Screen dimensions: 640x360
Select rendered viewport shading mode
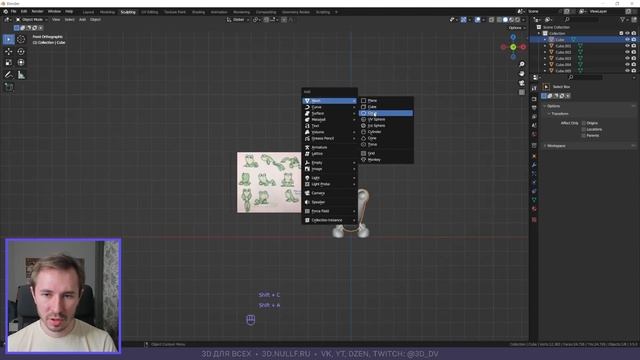coord(518,20)
